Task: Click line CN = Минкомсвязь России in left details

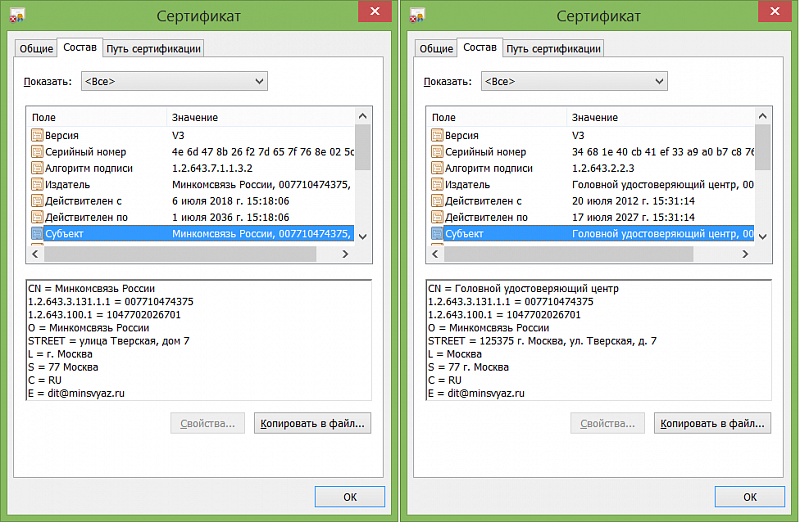Action: 91,288
